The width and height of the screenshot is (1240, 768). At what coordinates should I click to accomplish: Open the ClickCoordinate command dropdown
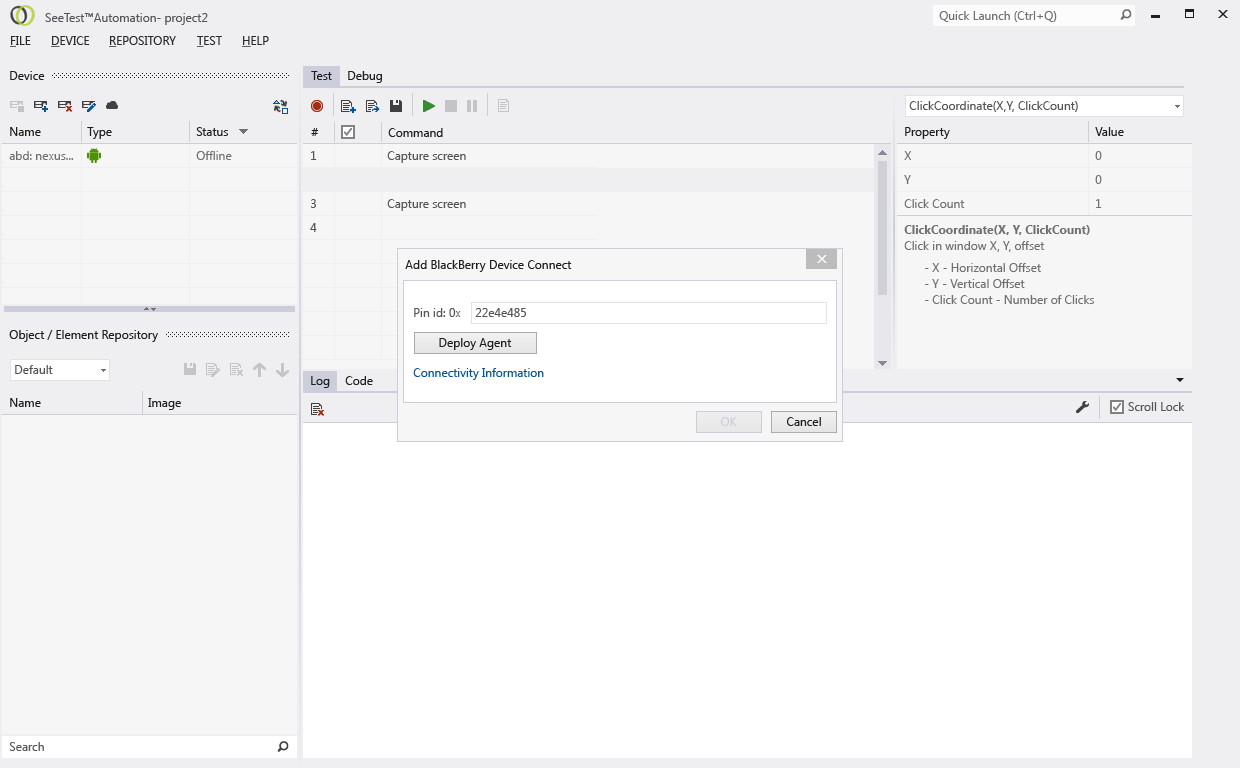point(1177,106)
